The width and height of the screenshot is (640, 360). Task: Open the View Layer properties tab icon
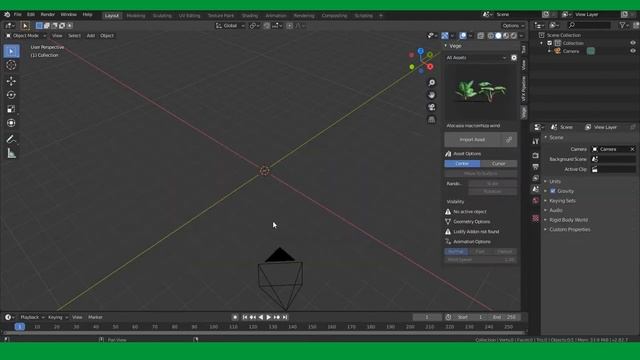(536, 178)
